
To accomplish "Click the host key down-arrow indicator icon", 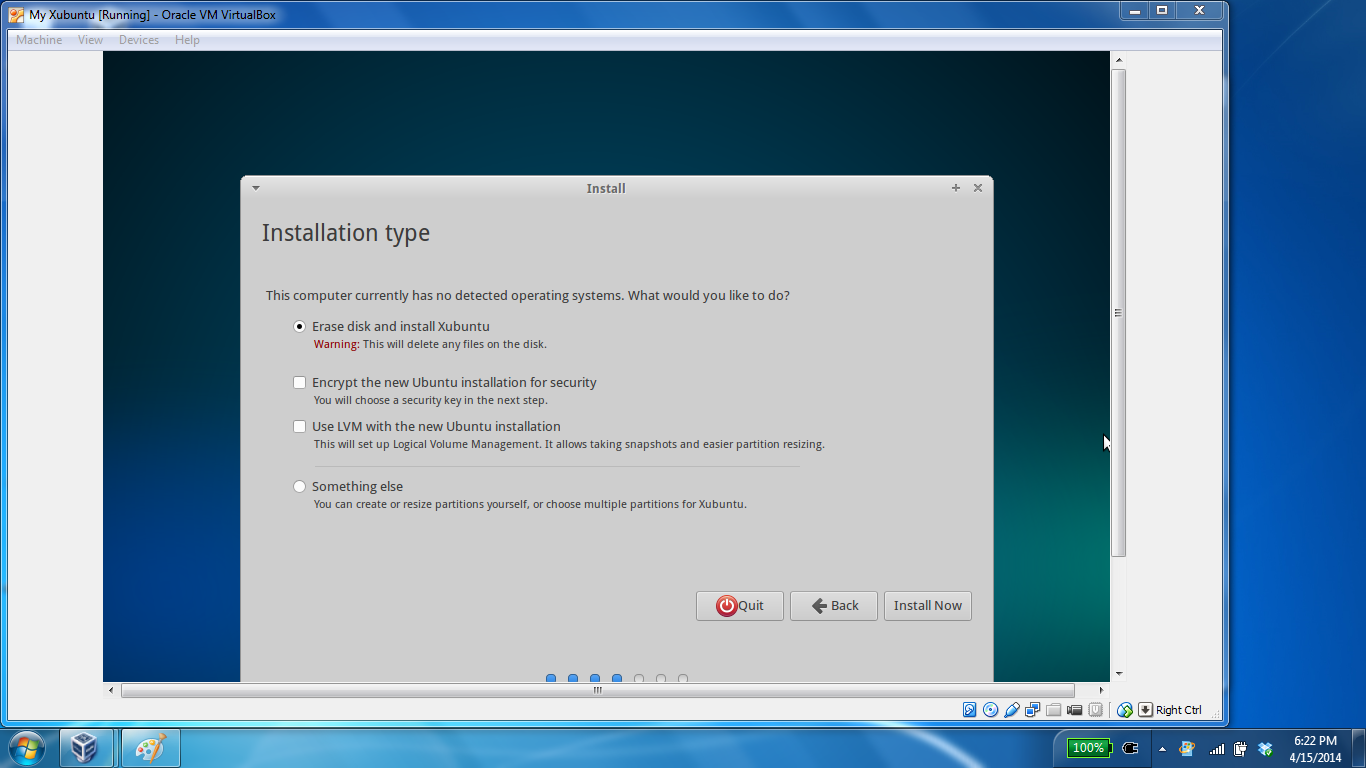I will (1146, 710).
